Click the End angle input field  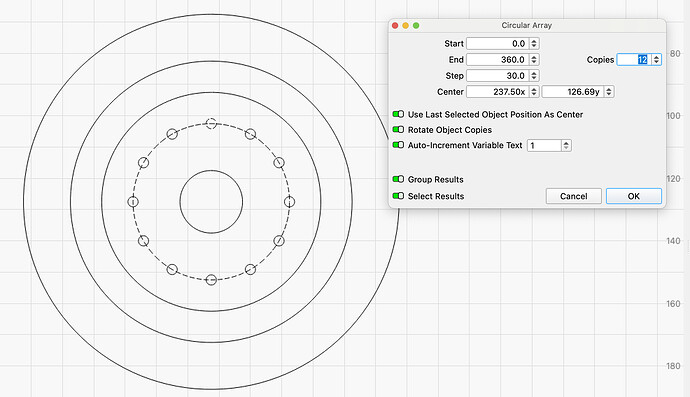point(497,59)
